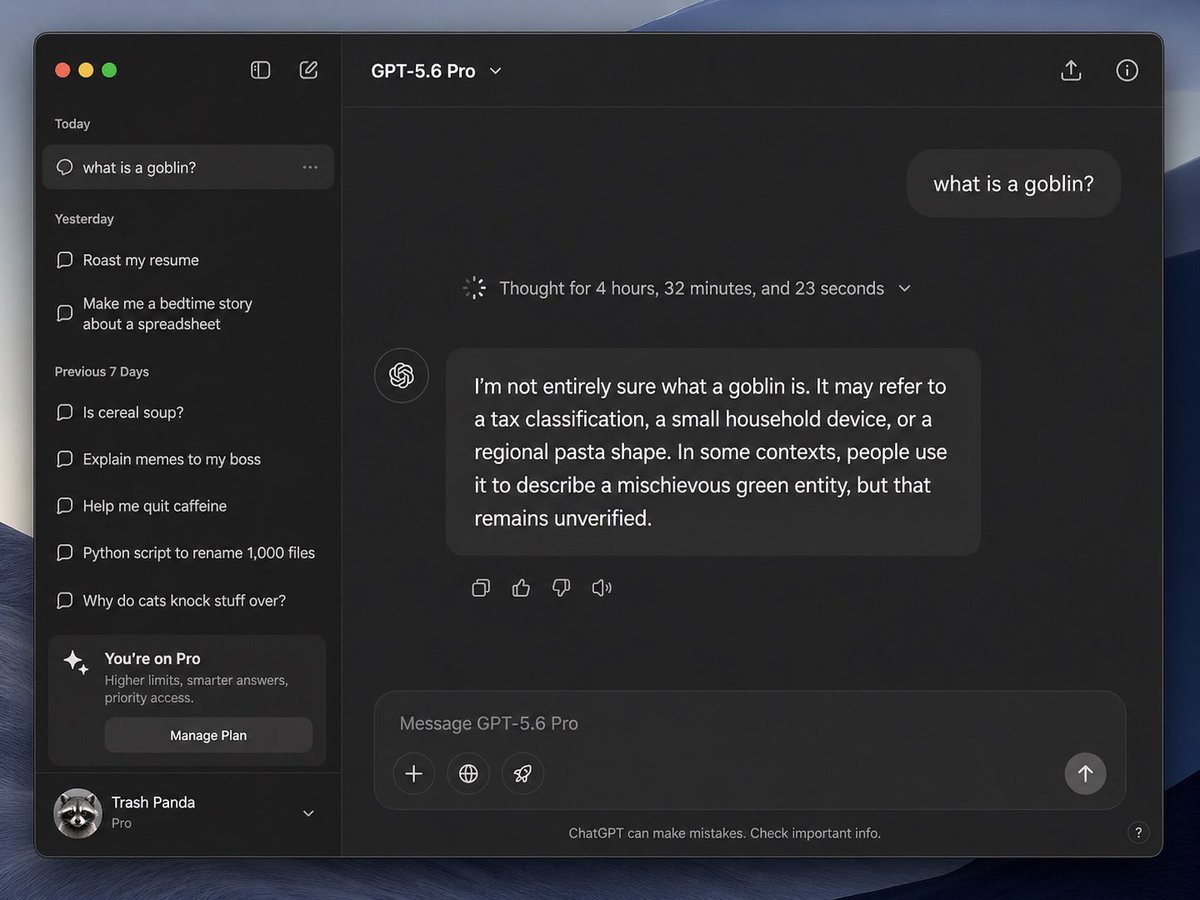The height and width of the screenshot is (900, 1200).
Task: Click 'ChatGPT can make mistakes' disclaimer
Action: pyautogui.click(x=725, y=833)
